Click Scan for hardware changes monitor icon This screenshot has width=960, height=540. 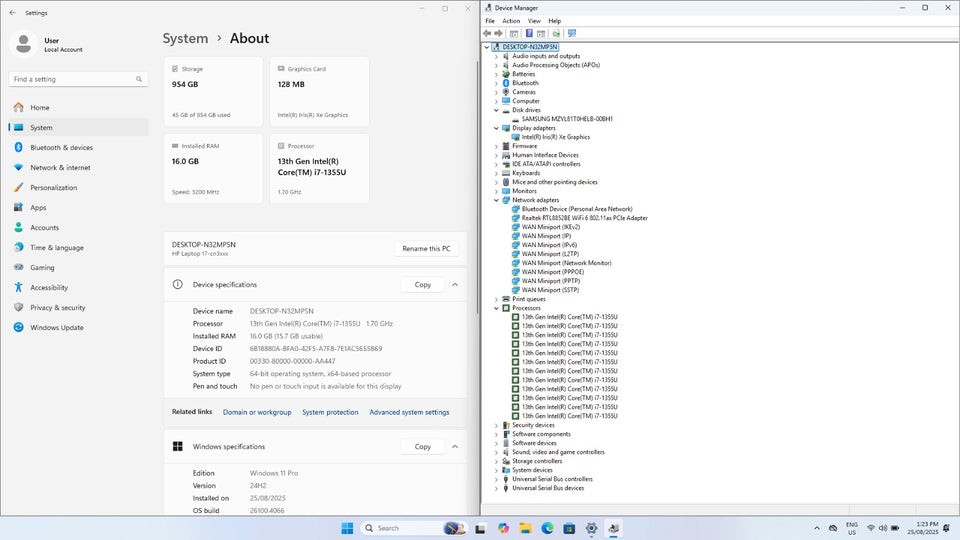(572, 34)
